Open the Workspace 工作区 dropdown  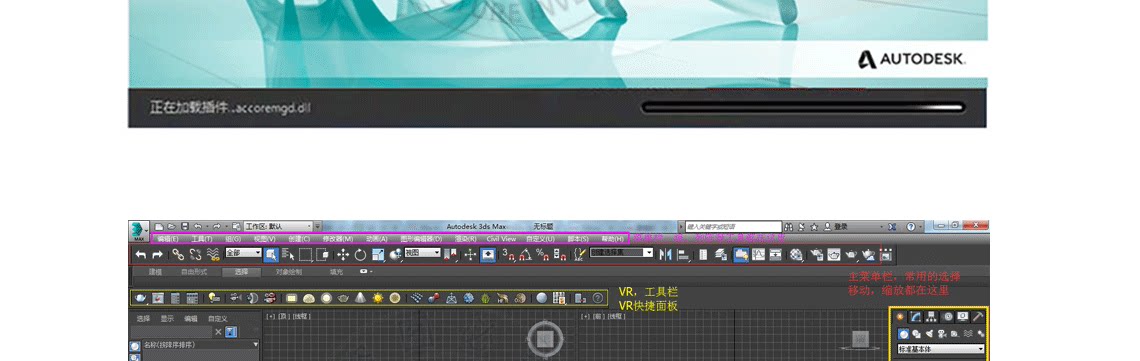(278, 227)
